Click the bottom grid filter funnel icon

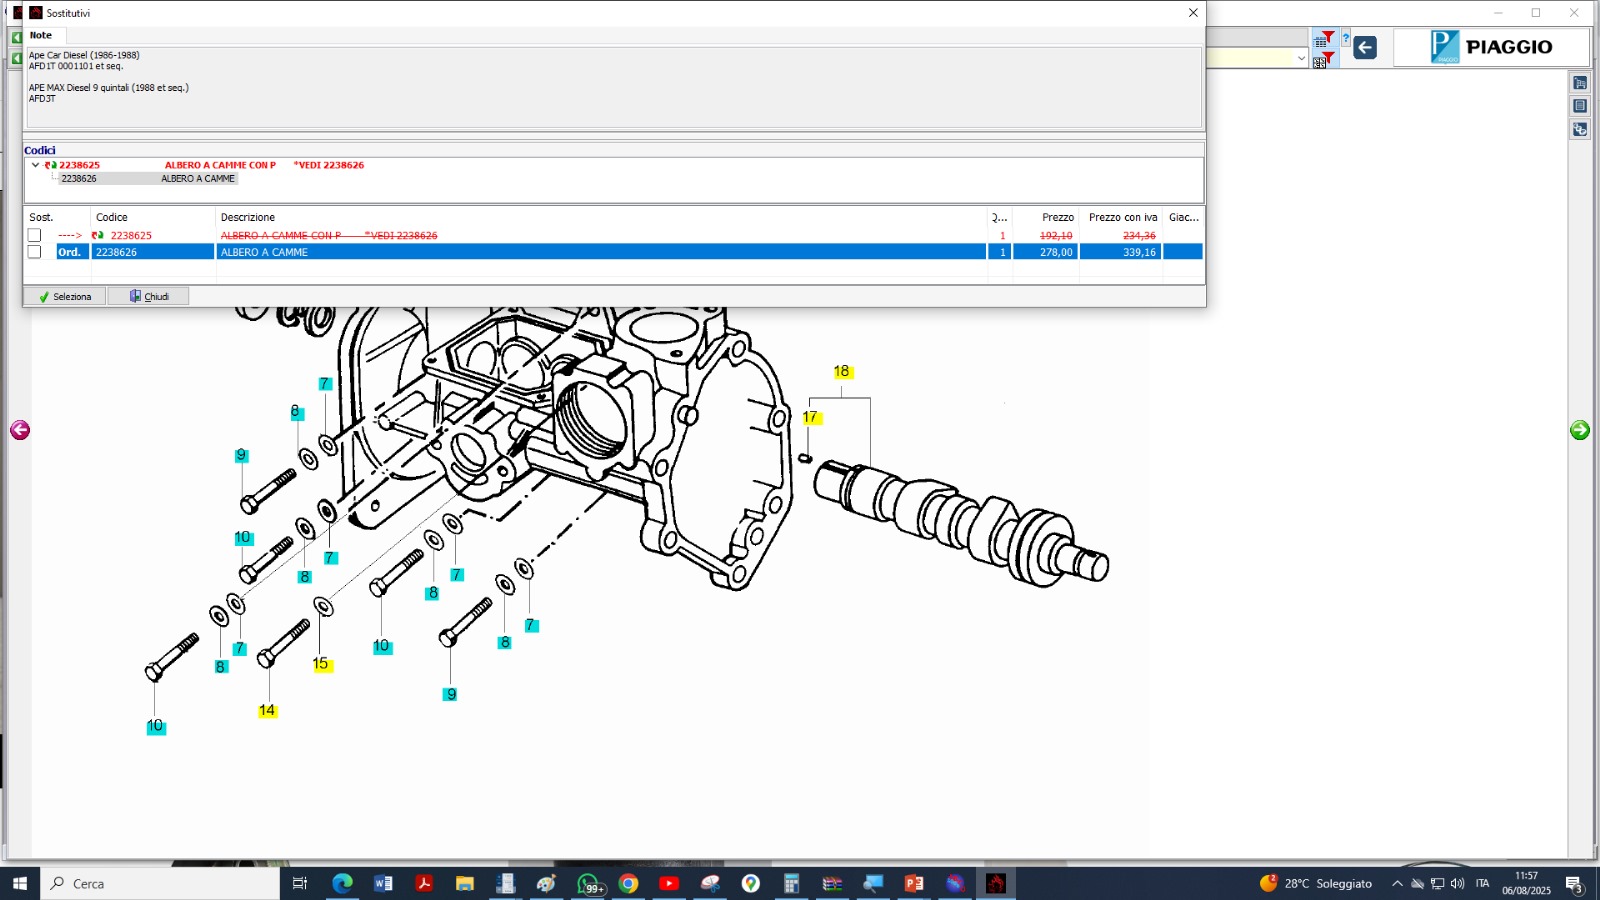(1323, 60)
